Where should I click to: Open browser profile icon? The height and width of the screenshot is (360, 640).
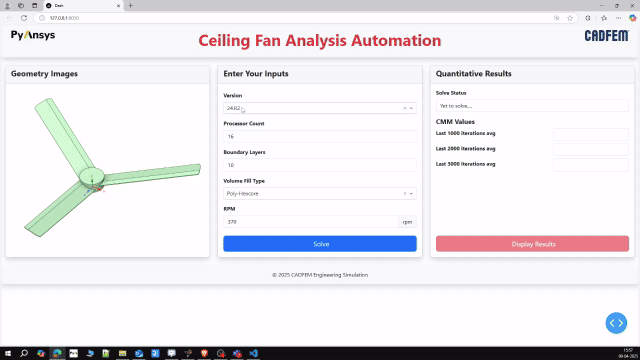click(x=7, y=6)
